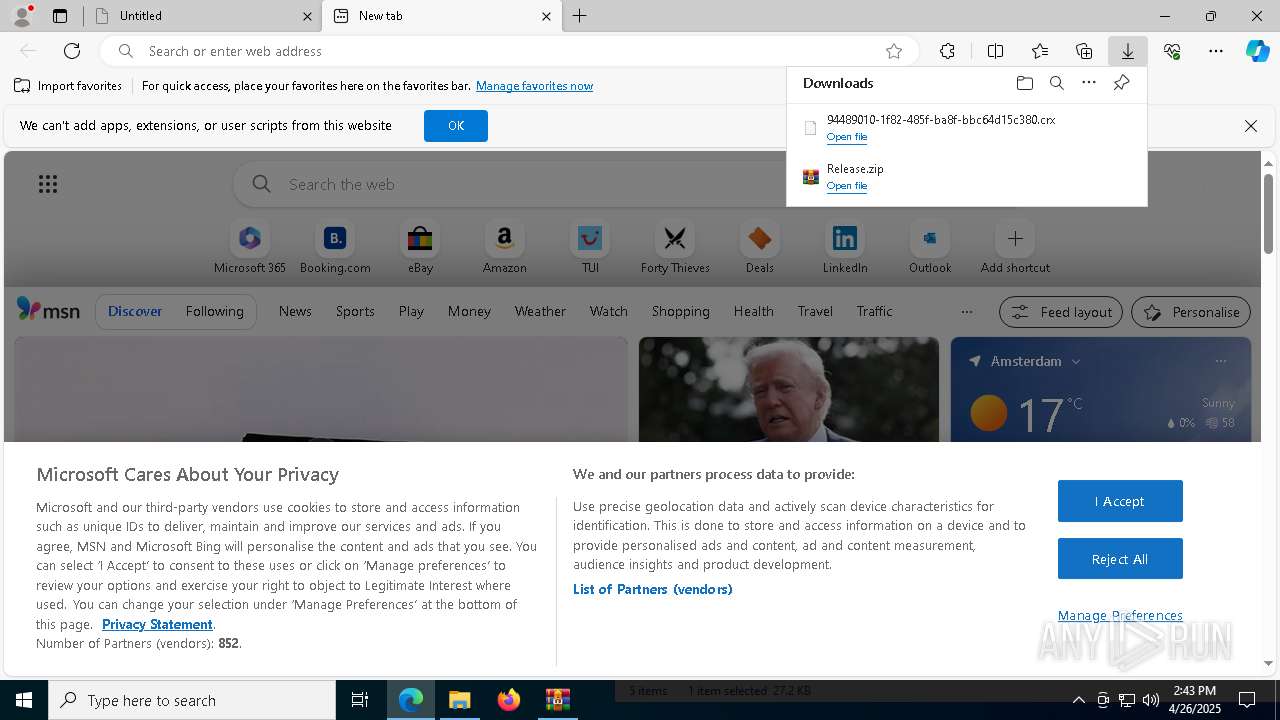Open the Sports menu item

point(355,312)
